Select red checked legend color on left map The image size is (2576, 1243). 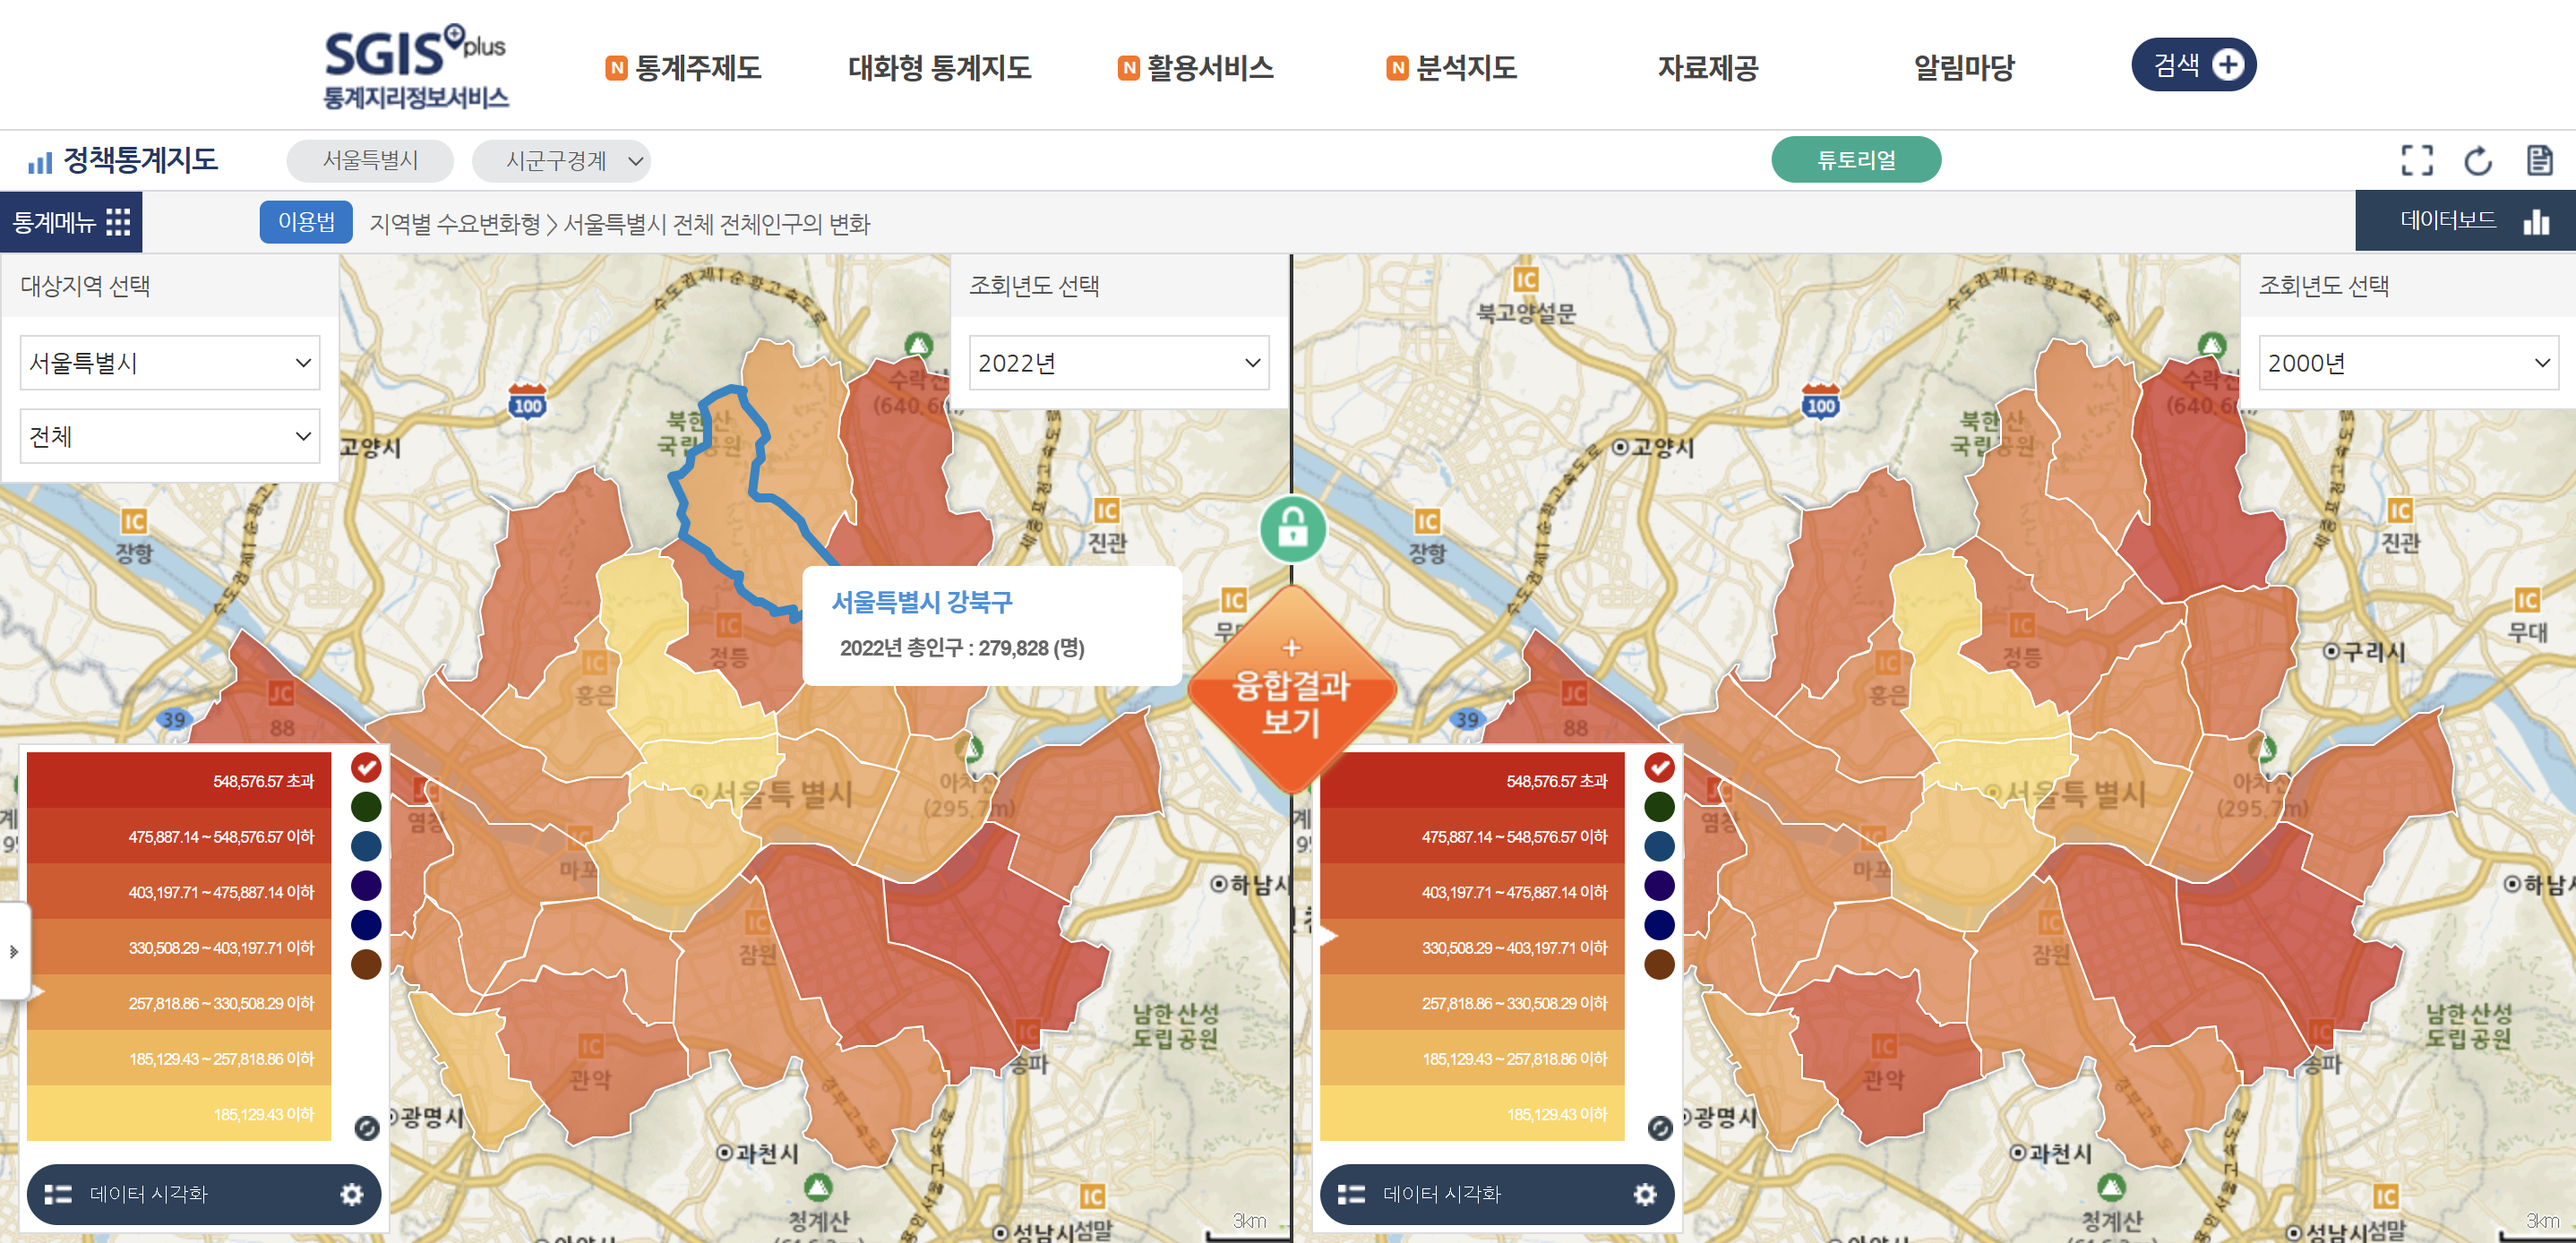coord(366,767)
